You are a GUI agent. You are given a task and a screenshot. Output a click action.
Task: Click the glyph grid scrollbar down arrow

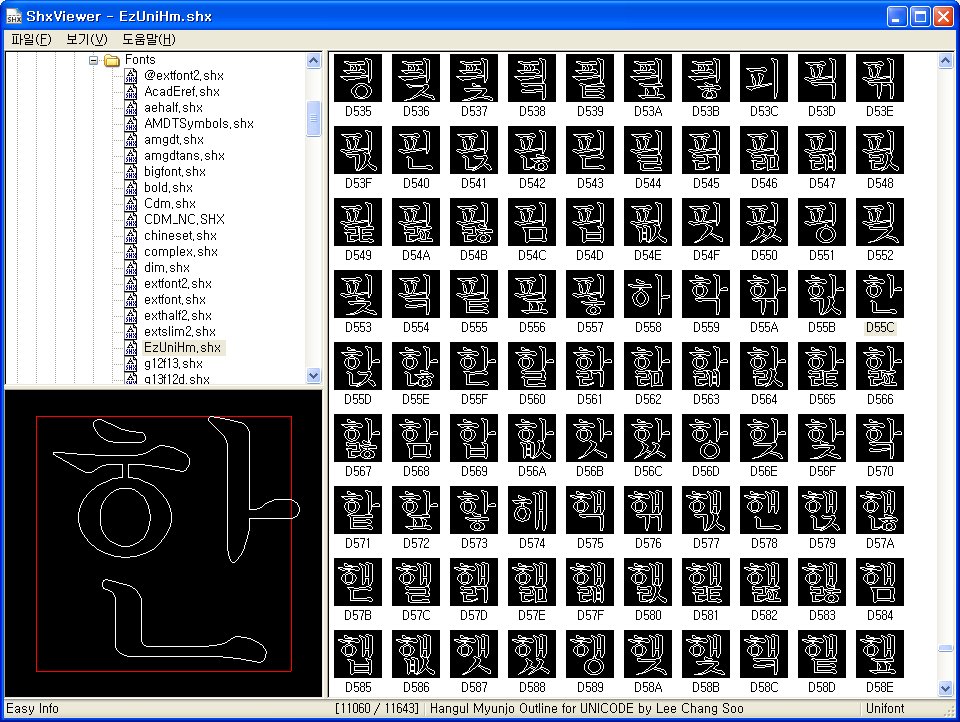click(x=946, y=688)
